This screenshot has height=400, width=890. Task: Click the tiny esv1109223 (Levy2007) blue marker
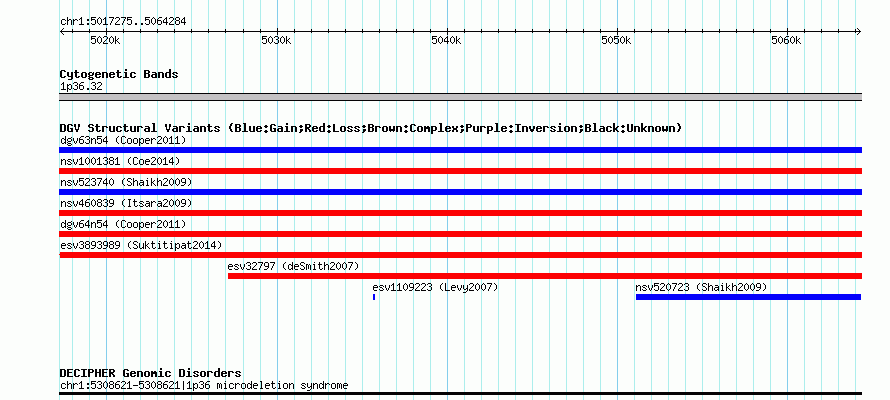click(374, 297)
